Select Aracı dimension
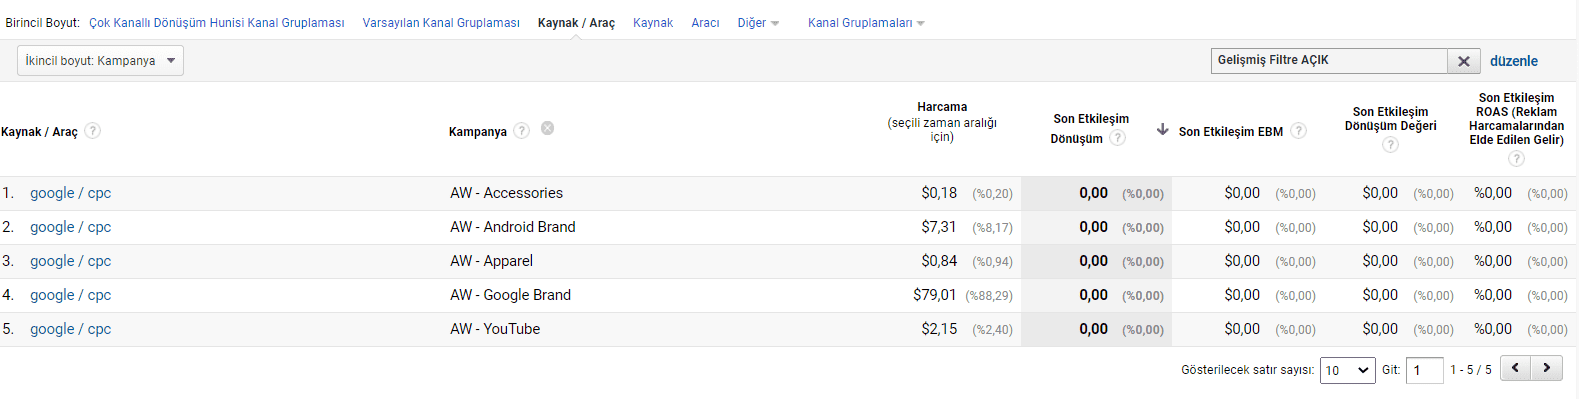This screenshot has height=399, width=1579. pos(705,23)
